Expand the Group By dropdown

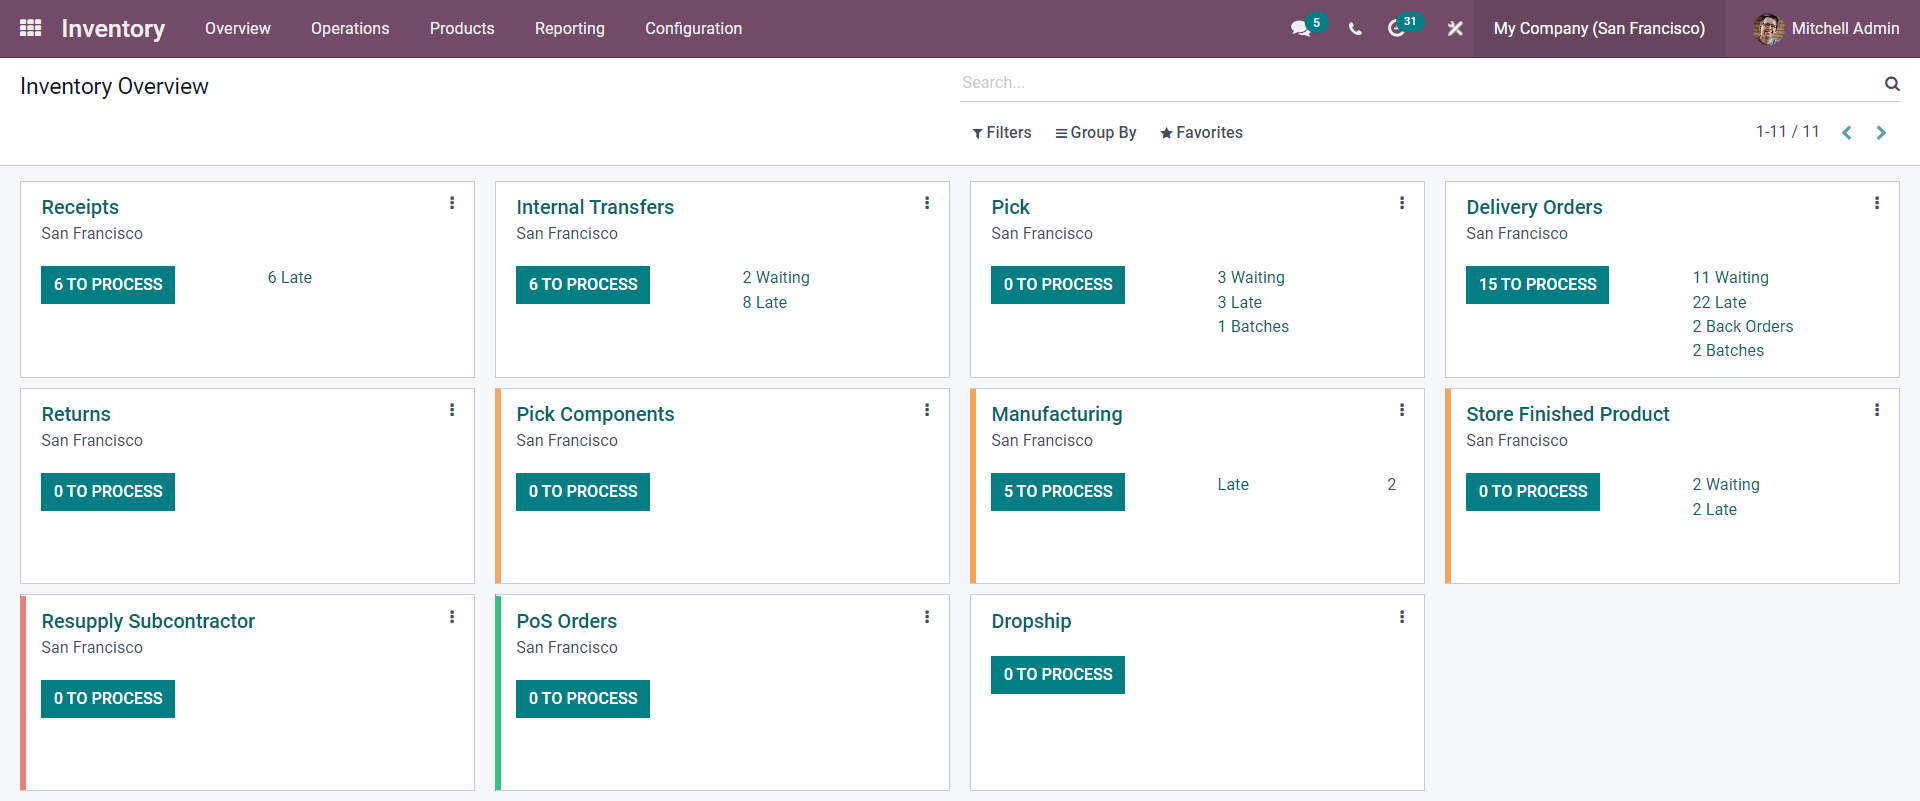(x=1096, y=133)
